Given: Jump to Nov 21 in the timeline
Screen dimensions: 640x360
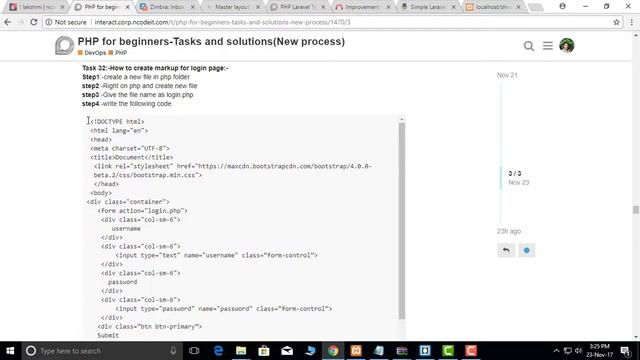Looking at the screenshot, I should [507, 75].
